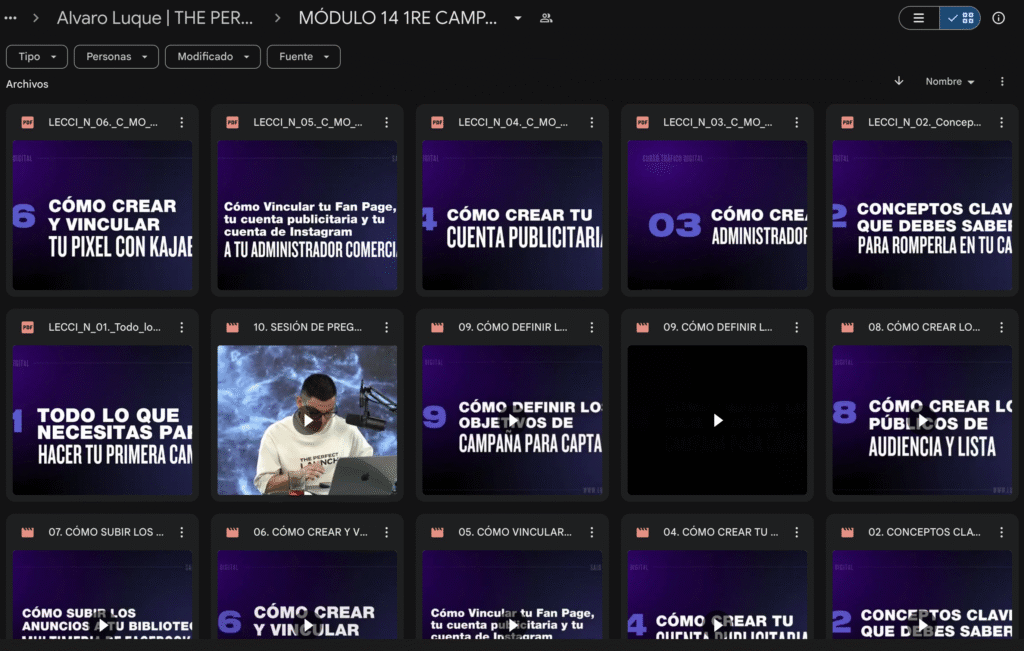This screenshot has height=651, width=1024.
Task: Expand the Tipo filter dropdown
Action: 37,57
